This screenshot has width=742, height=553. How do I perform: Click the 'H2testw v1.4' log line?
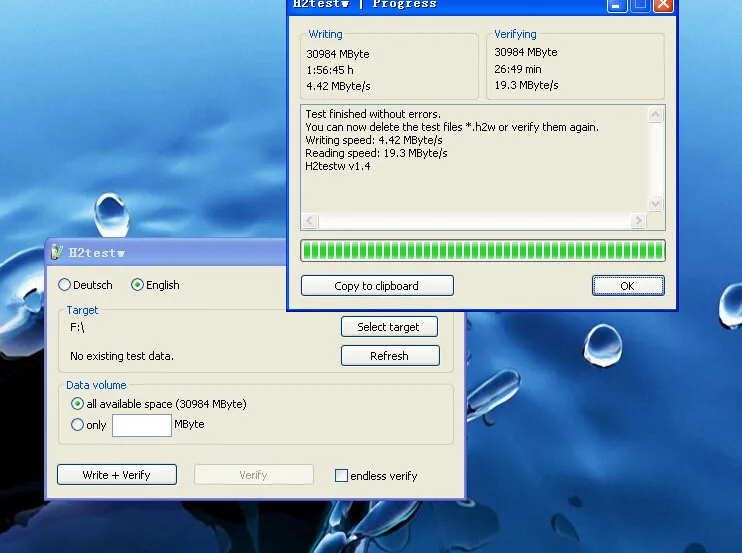point(338,166)
